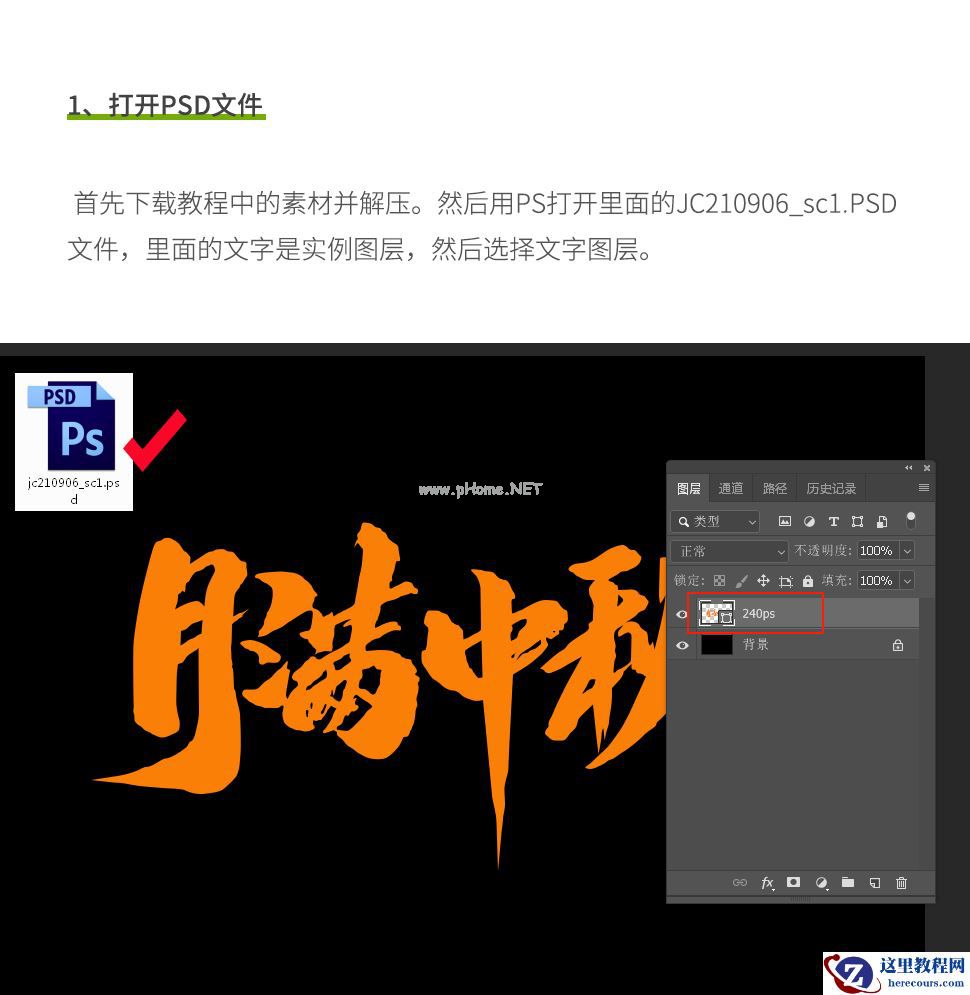Filter to show only text layers
Viewport: 970px width, 995px height.
click(834, 521)
